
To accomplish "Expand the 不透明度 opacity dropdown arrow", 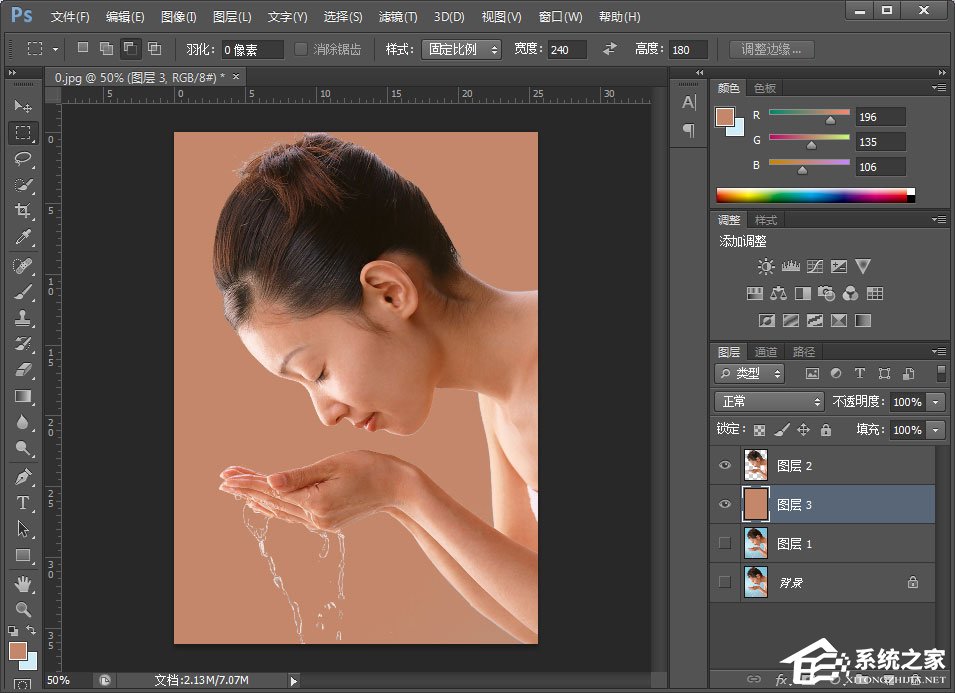I will click(x=936, y=401).
